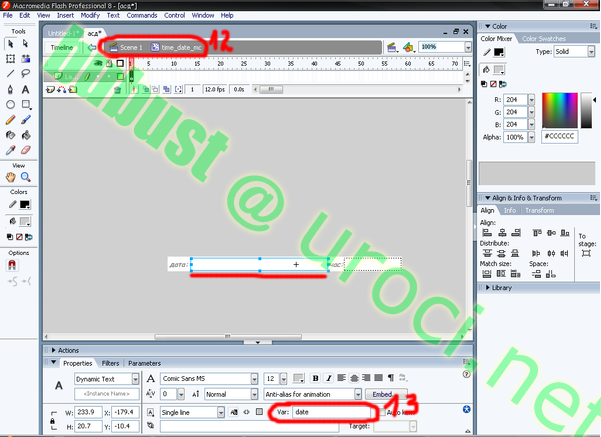Switch to the Parameters tab
This screenshot has width=601, height=437.
pyautogui.click(x=144, y=363)
